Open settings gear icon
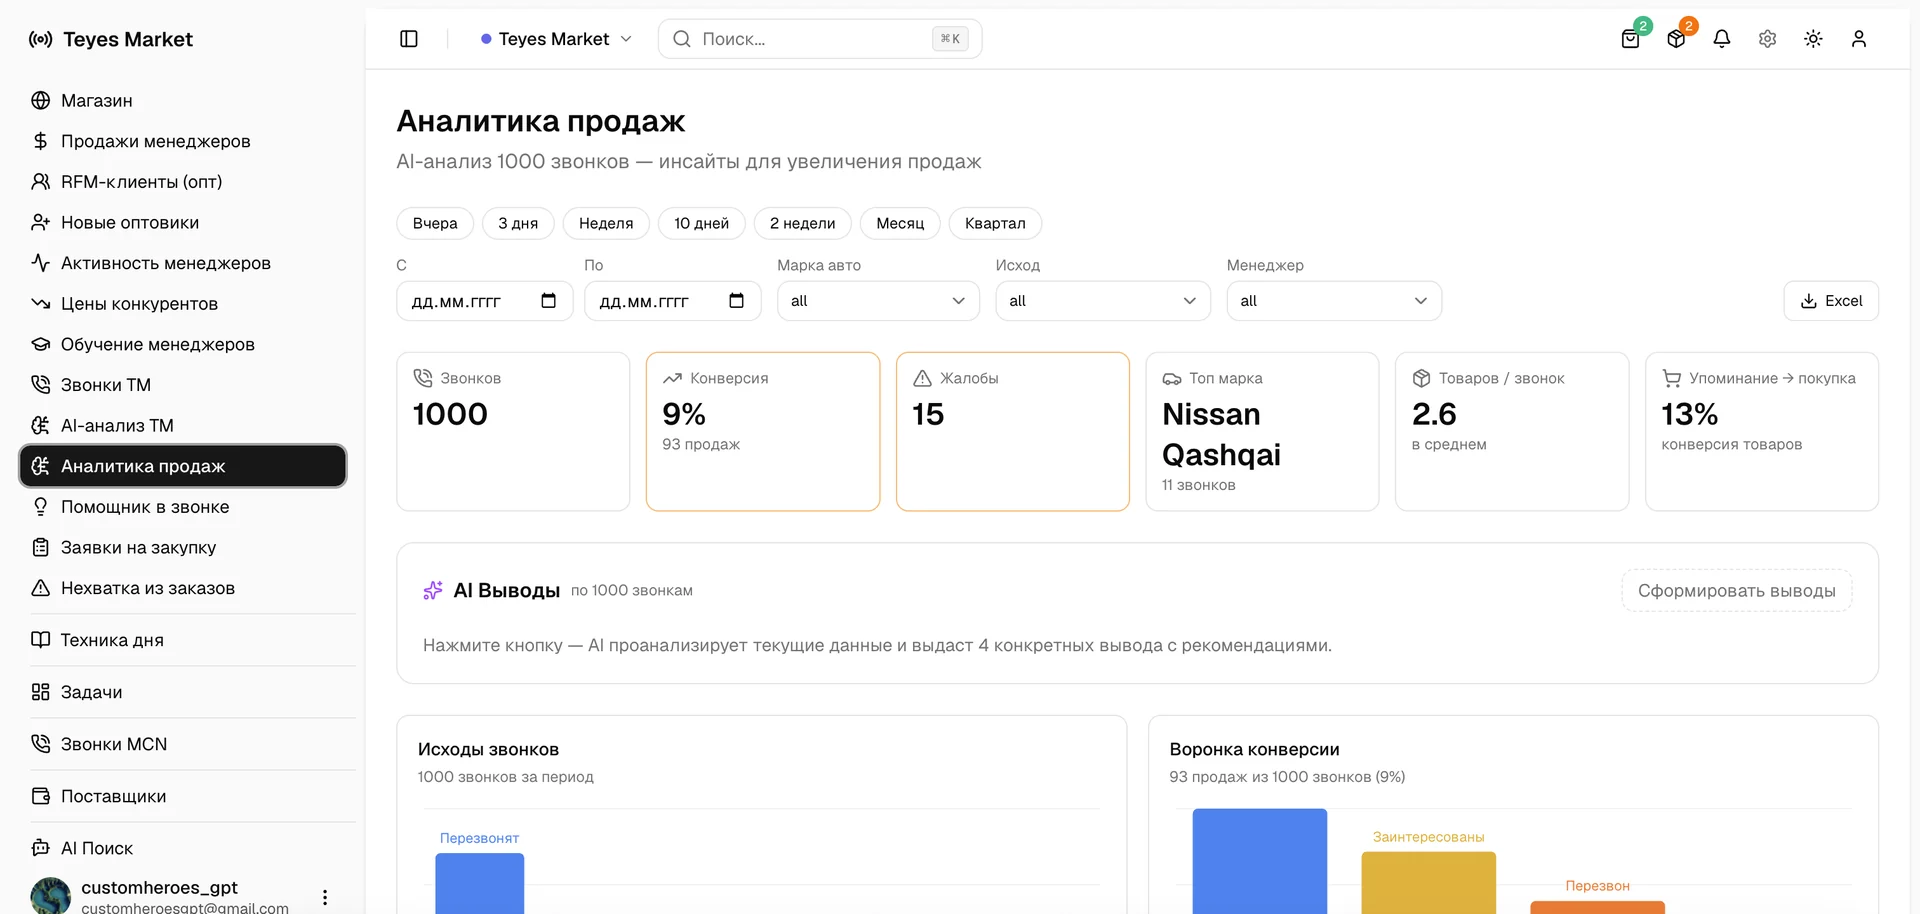 pyautogui.click(x=1768, y=39)
